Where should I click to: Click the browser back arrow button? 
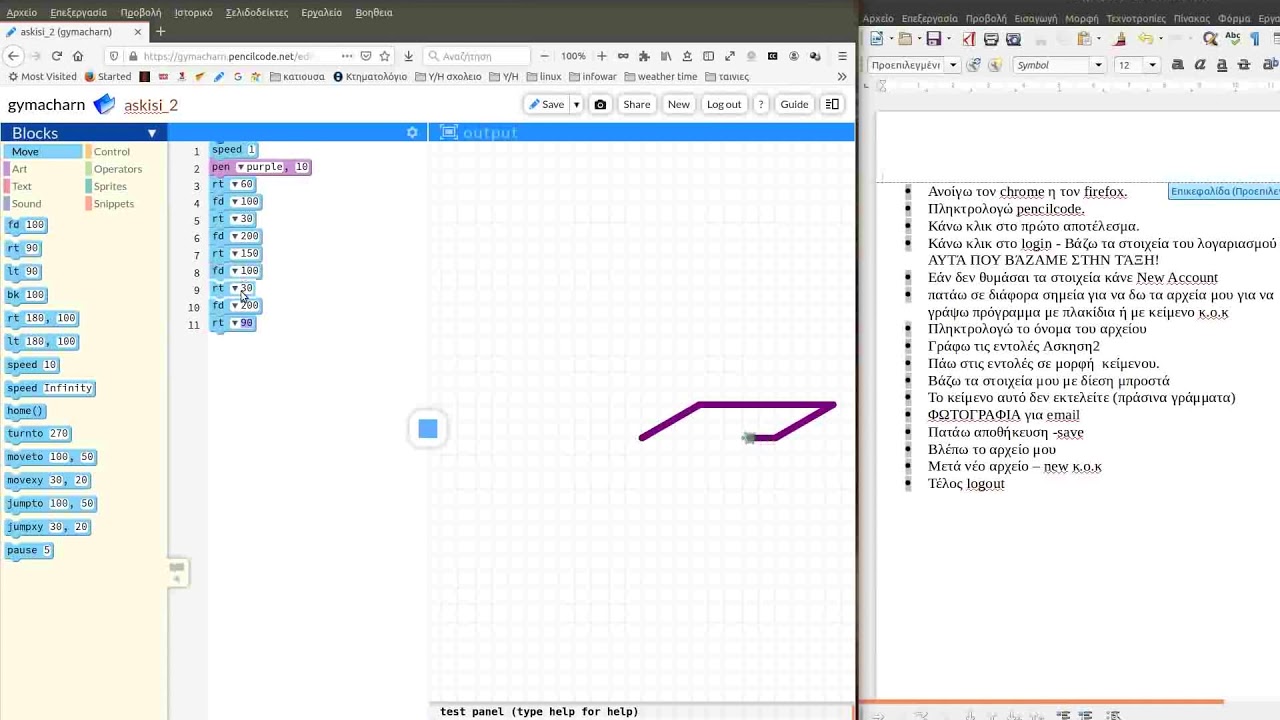pos(14,56)
